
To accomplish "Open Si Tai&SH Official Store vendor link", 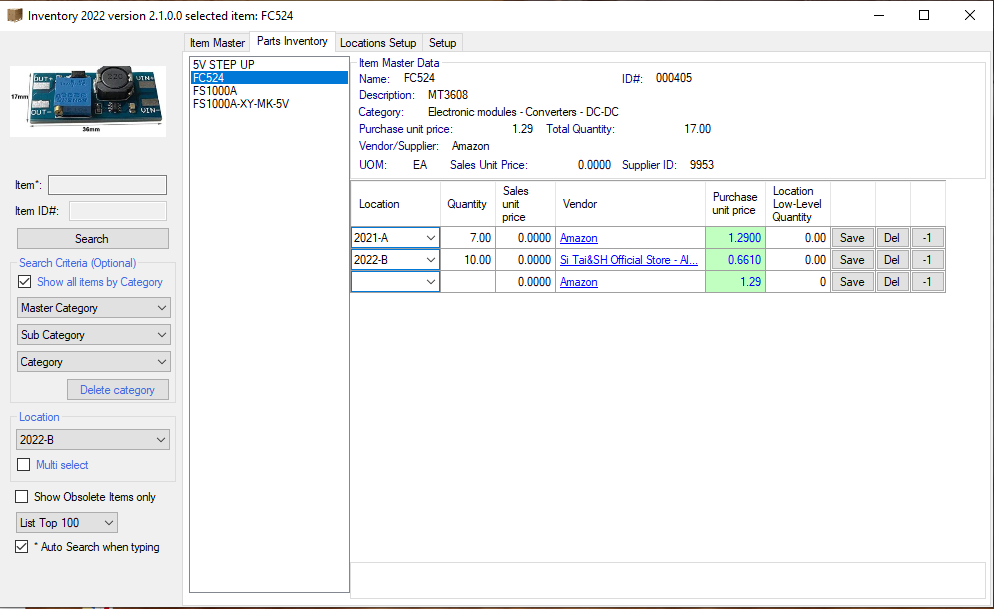I will click(628, 260).
